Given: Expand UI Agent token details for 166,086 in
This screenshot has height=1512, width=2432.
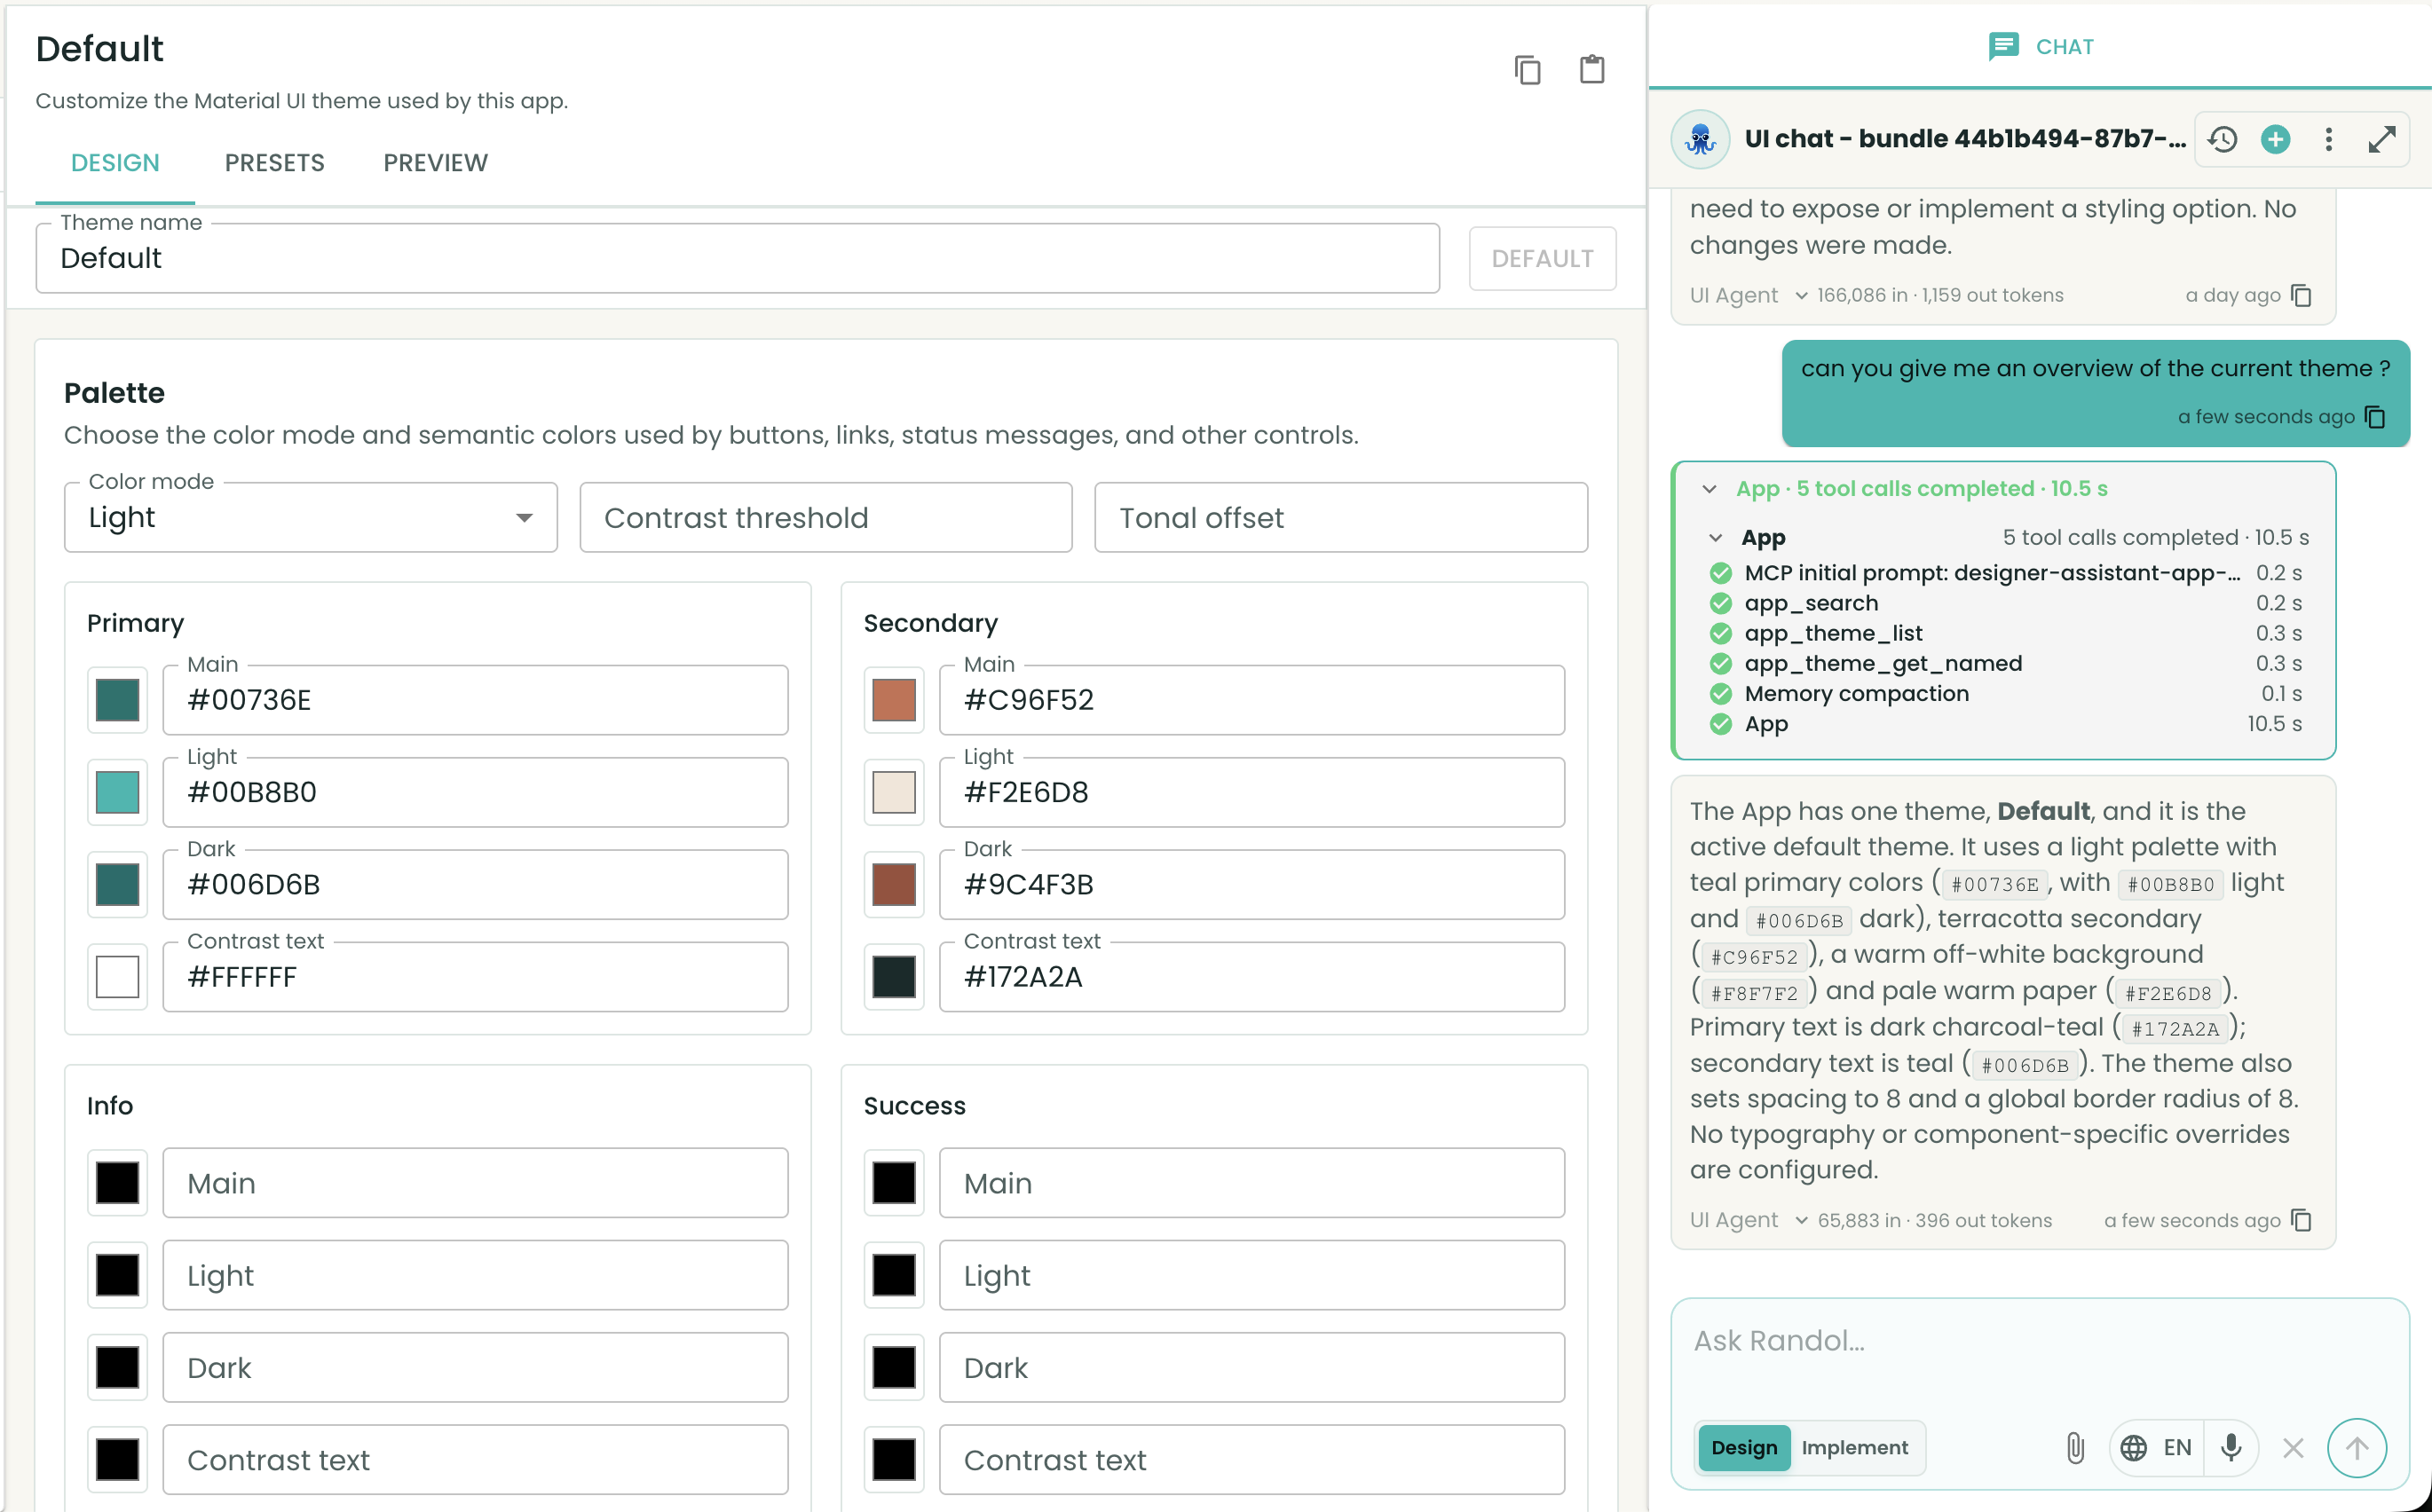Looking at the screenshot, I should [x=1801, y=295].
